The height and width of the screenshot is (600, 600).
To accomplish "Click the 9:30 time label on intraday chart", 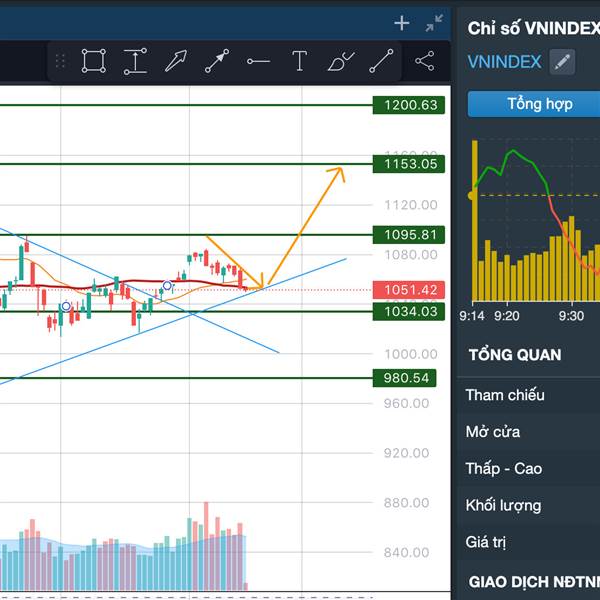I will (x=571, y=316).
